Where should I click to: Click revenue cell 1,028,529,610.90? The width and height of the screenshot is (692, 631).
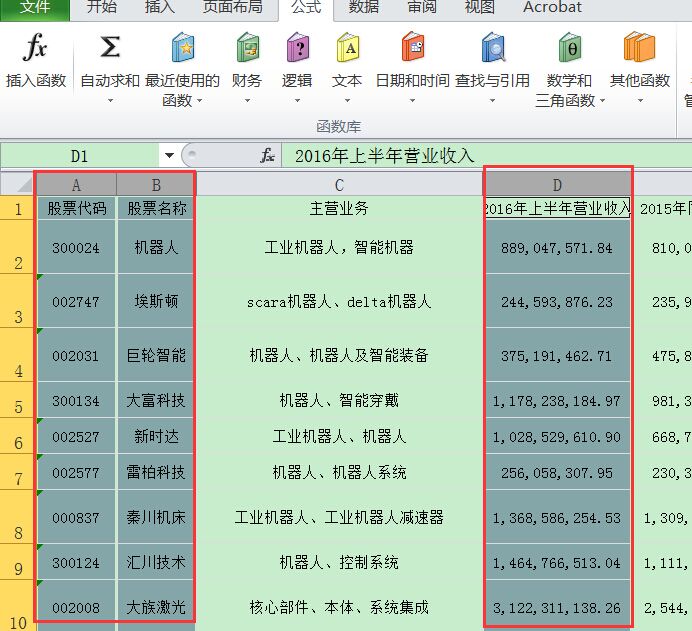point(557,436)
